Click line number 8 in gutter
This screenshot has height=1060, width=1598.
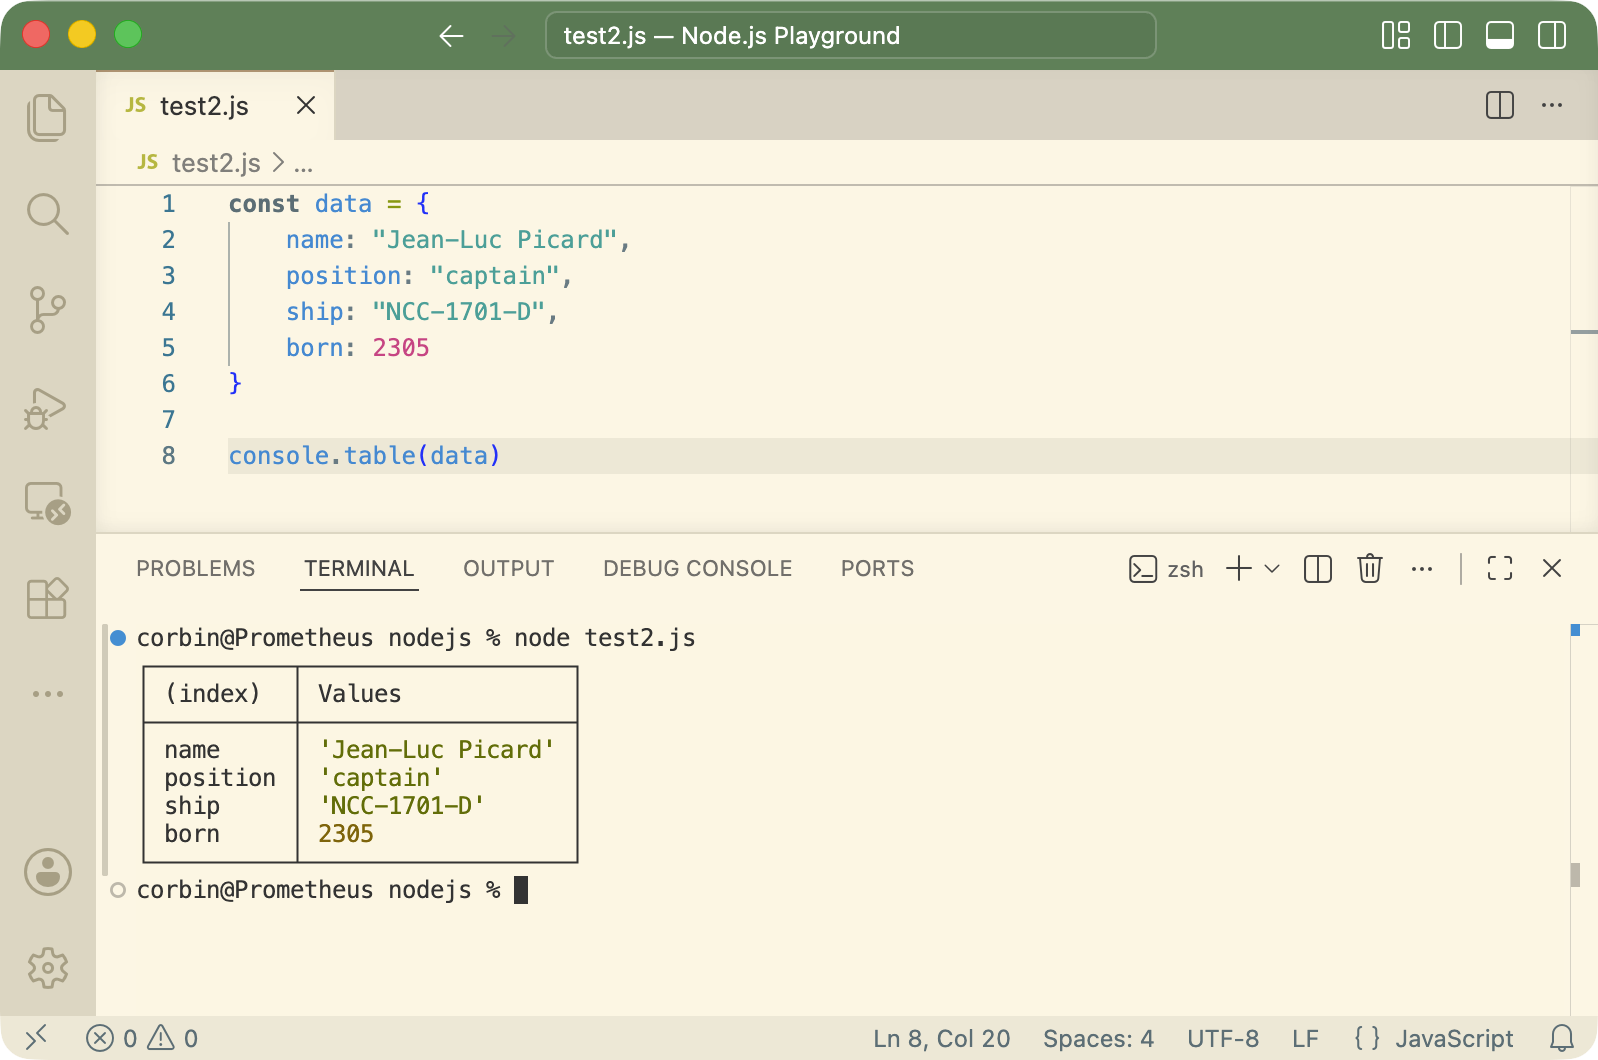click(169, 456)
